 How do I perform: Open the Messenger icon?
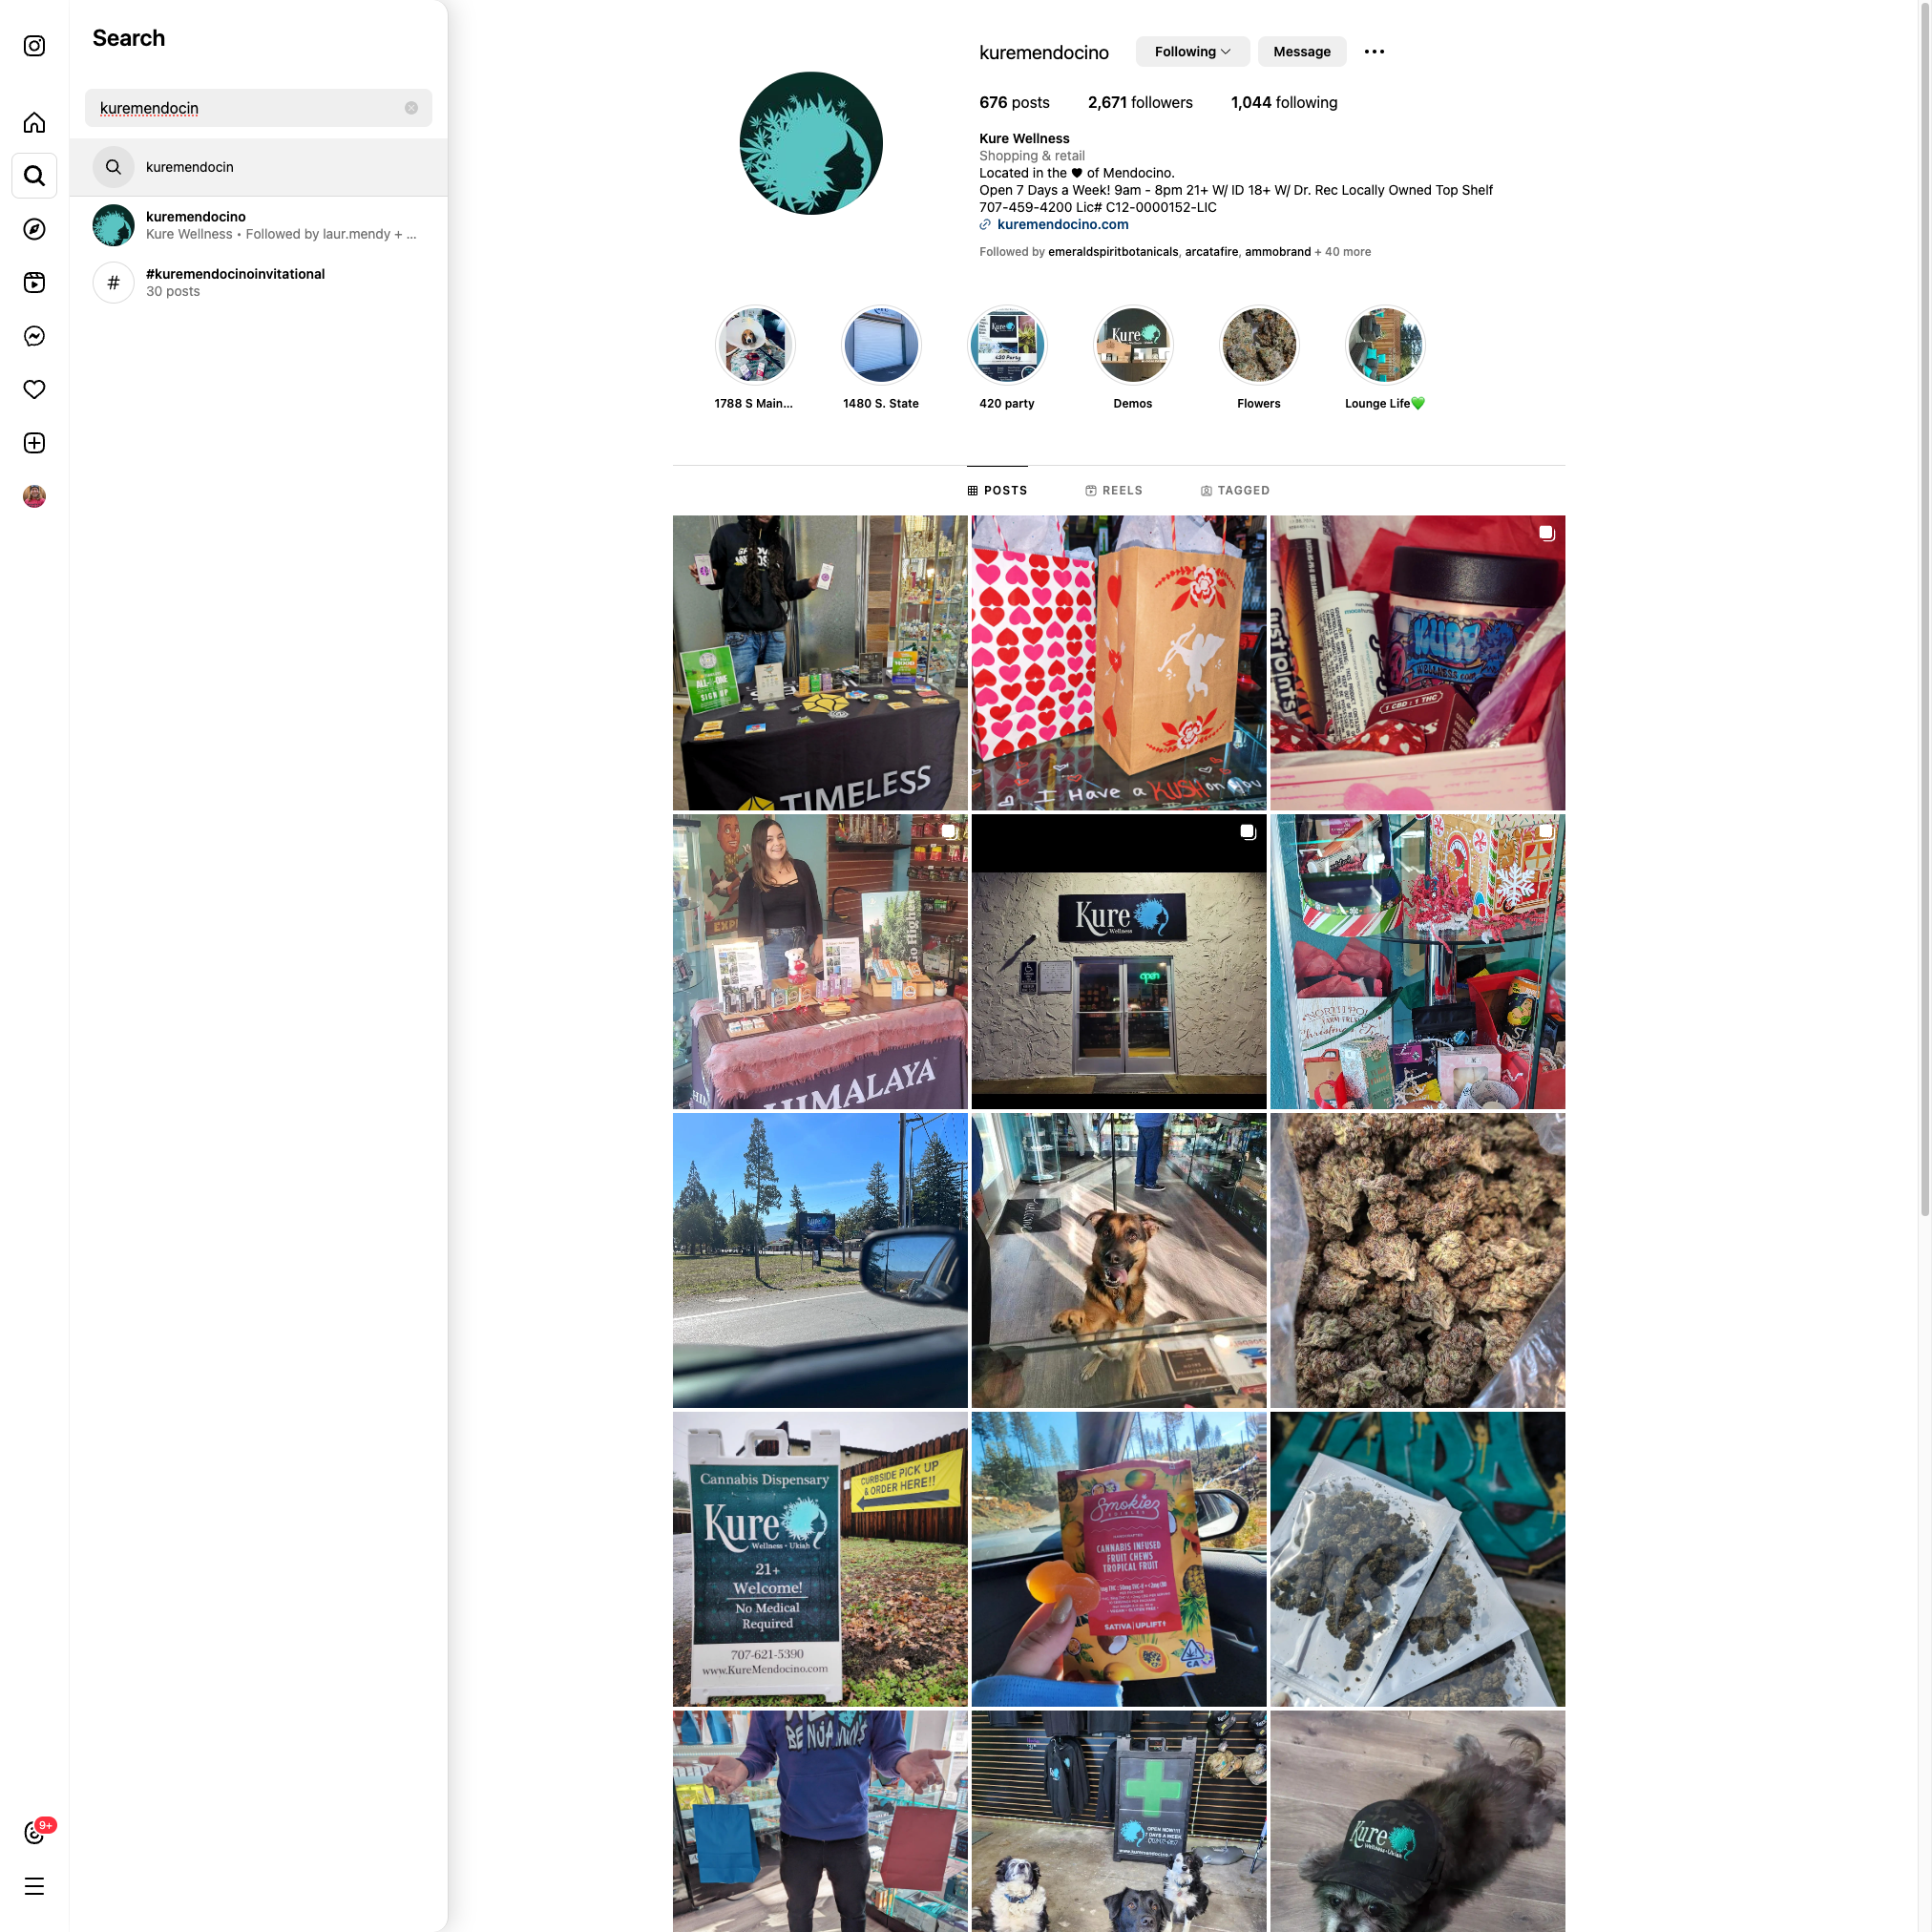point(34,336)
